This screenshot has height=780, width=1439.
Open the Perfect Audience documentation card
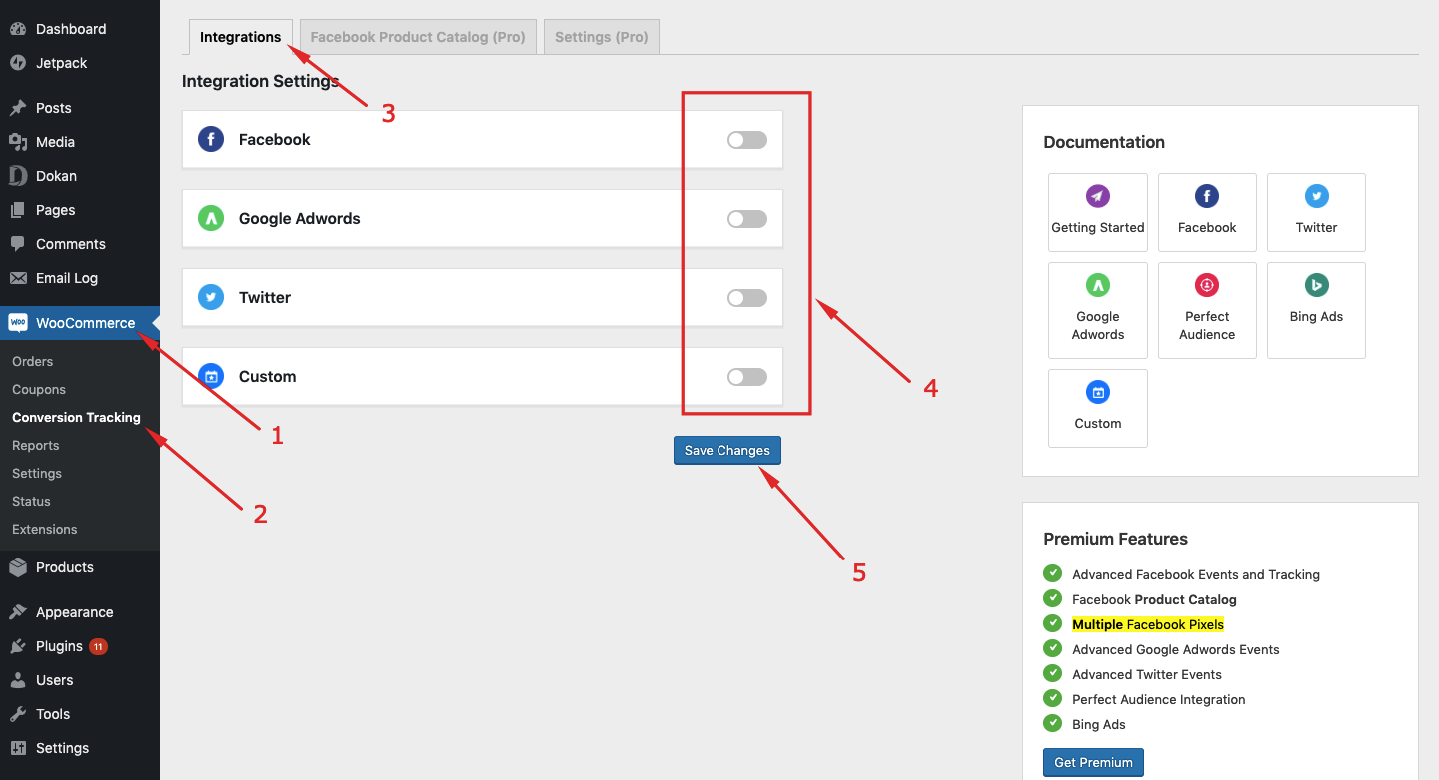1206,310
